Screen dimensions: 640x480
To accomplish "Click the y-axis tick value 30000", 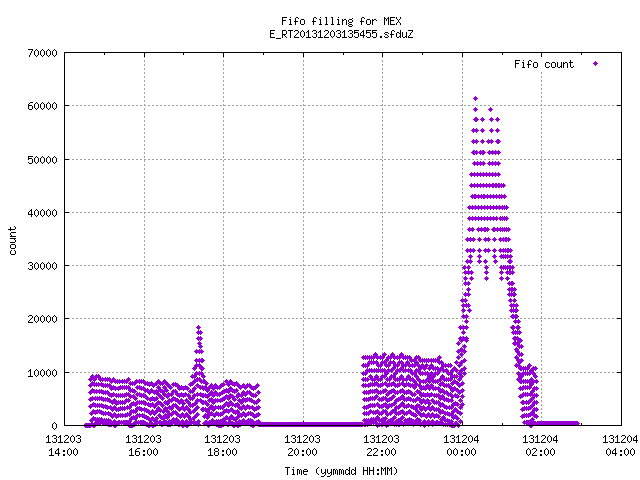I will 42,266.
